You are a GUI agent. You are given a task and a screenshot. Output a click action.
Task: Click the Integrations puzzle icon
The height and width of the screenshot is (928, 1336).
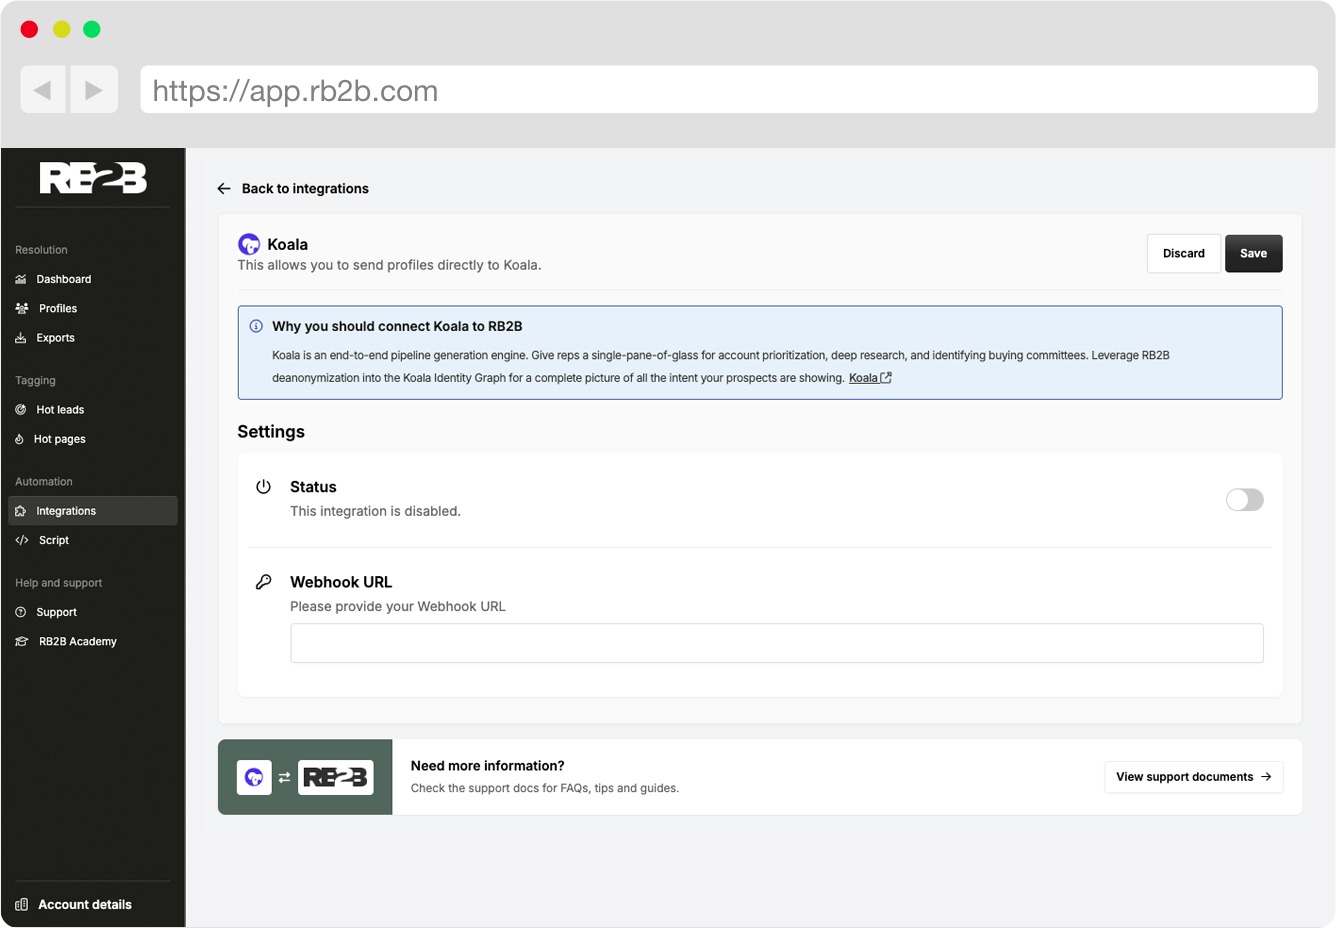(21, 511)
